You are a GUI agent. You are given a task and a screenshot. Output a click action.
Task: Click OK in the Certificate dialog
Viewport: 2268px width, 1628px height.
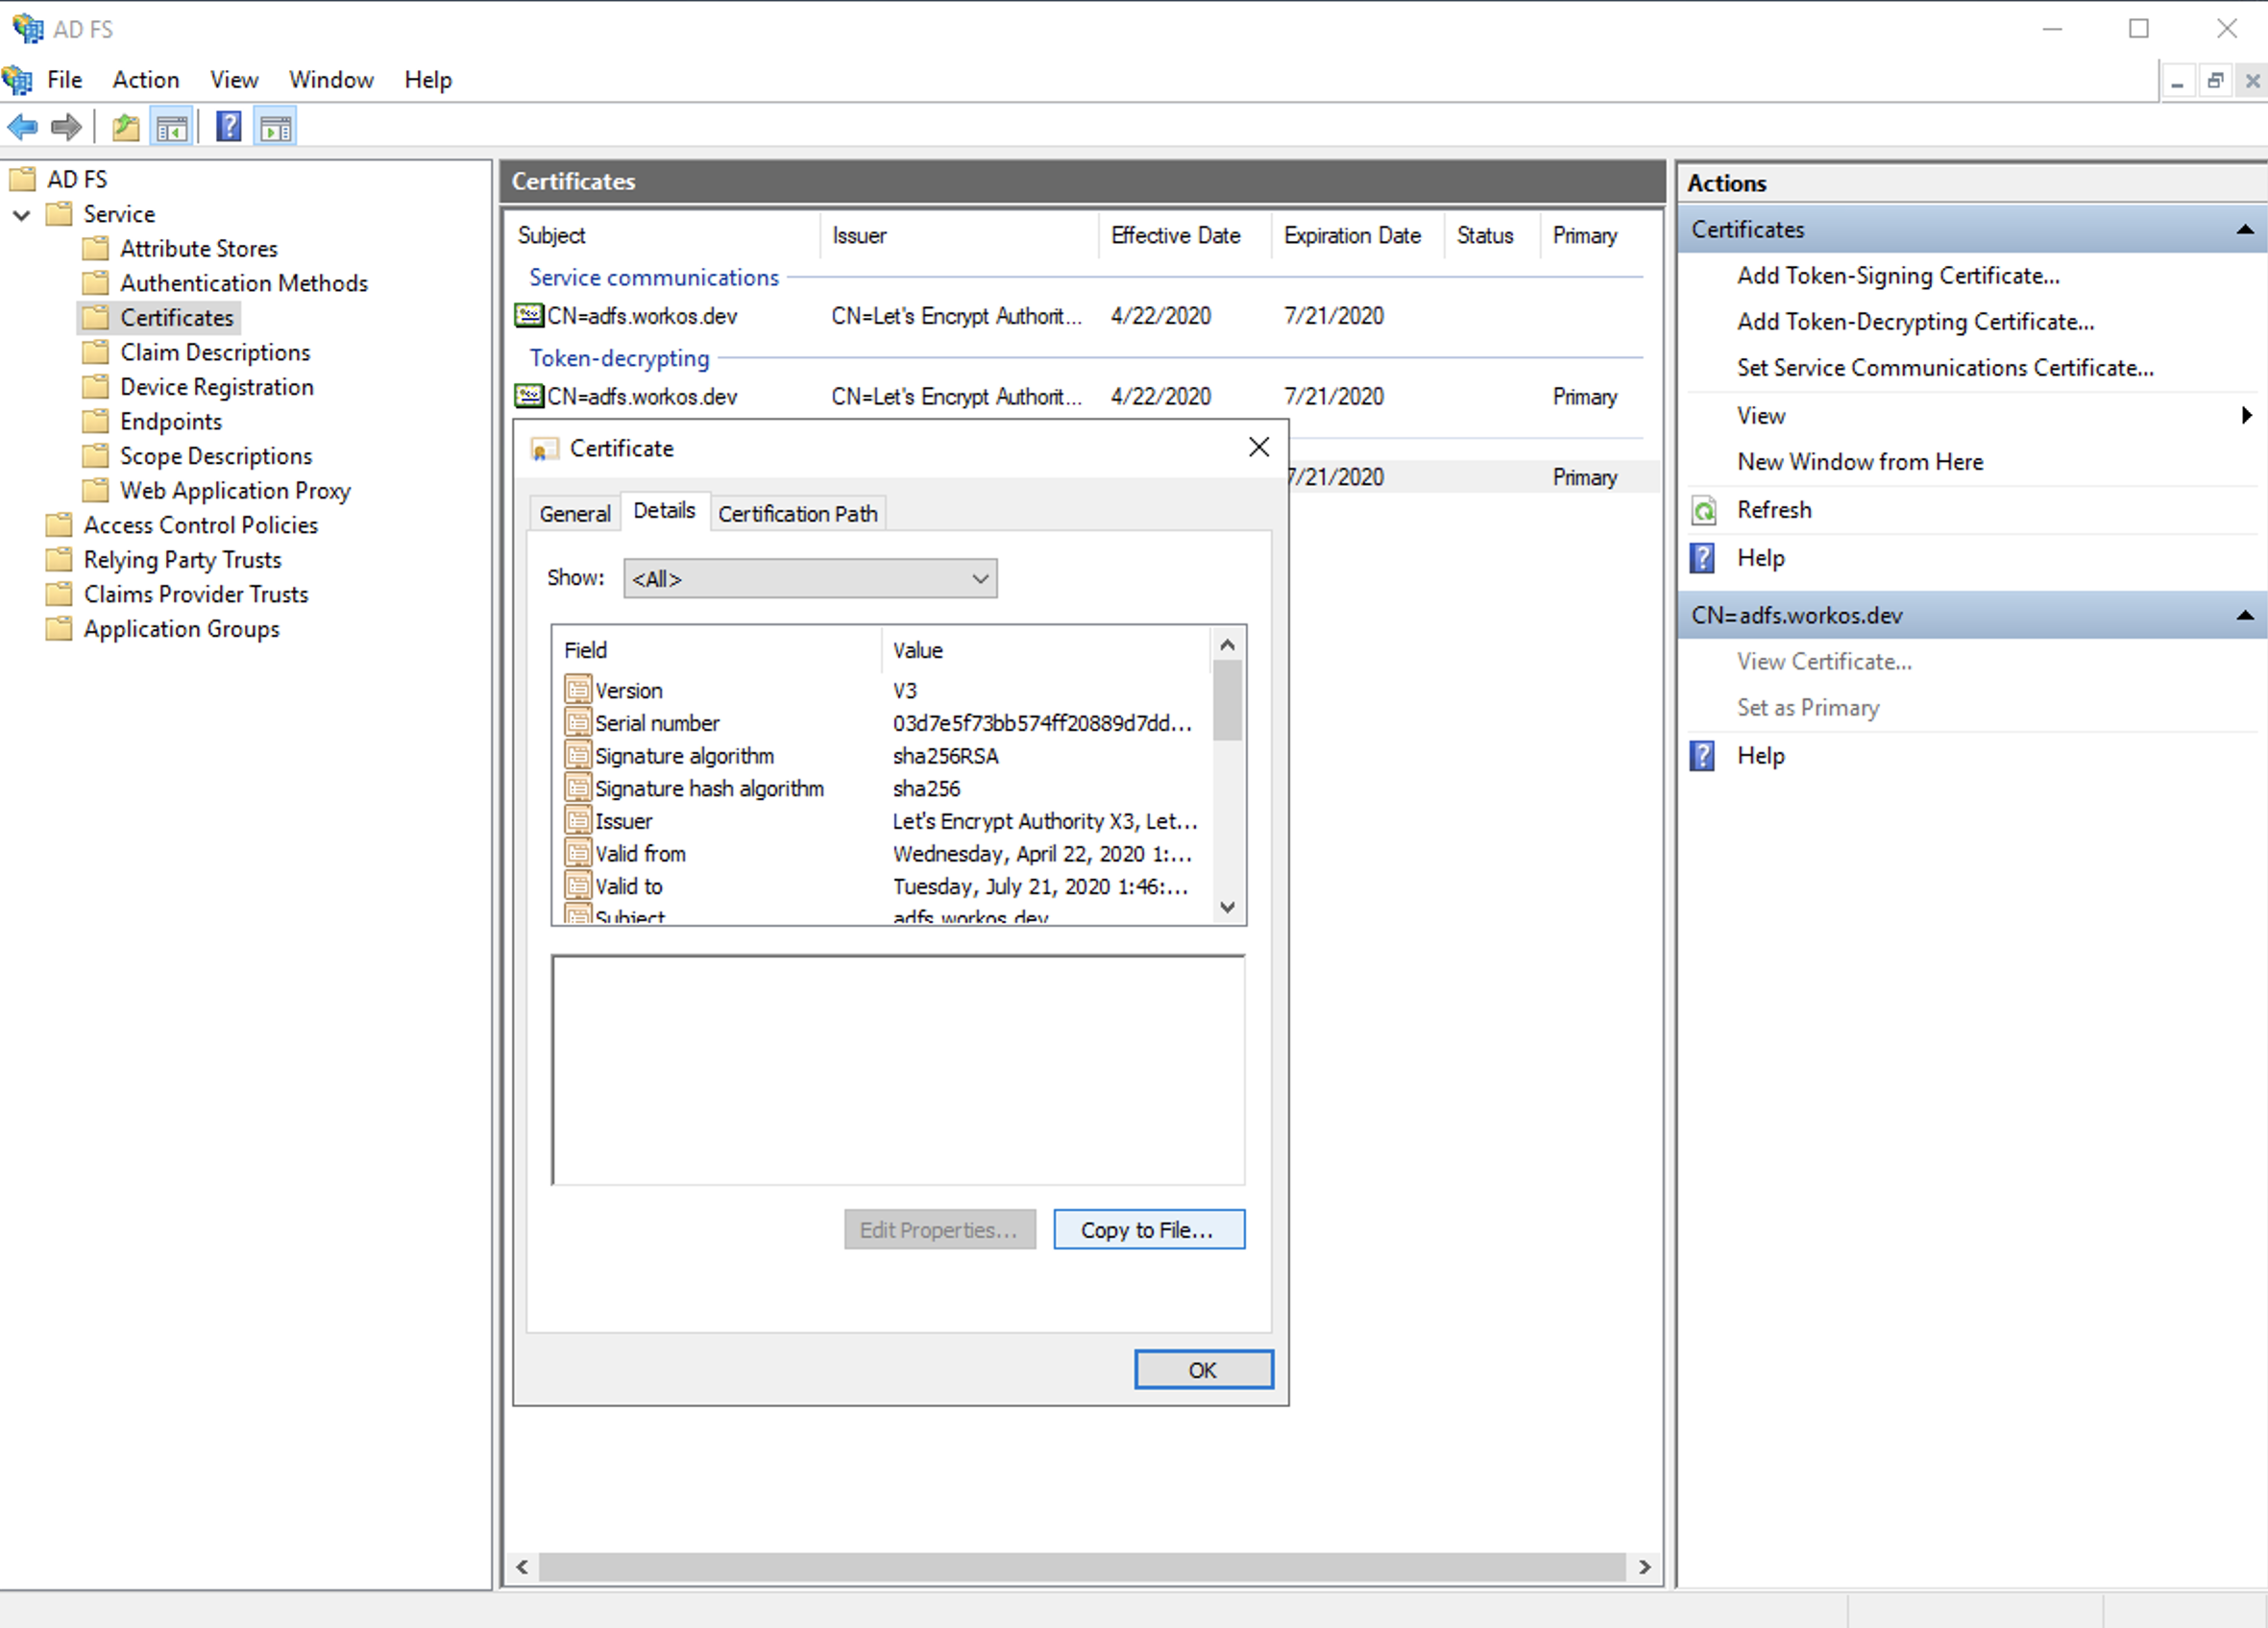coord(1204,1370)
